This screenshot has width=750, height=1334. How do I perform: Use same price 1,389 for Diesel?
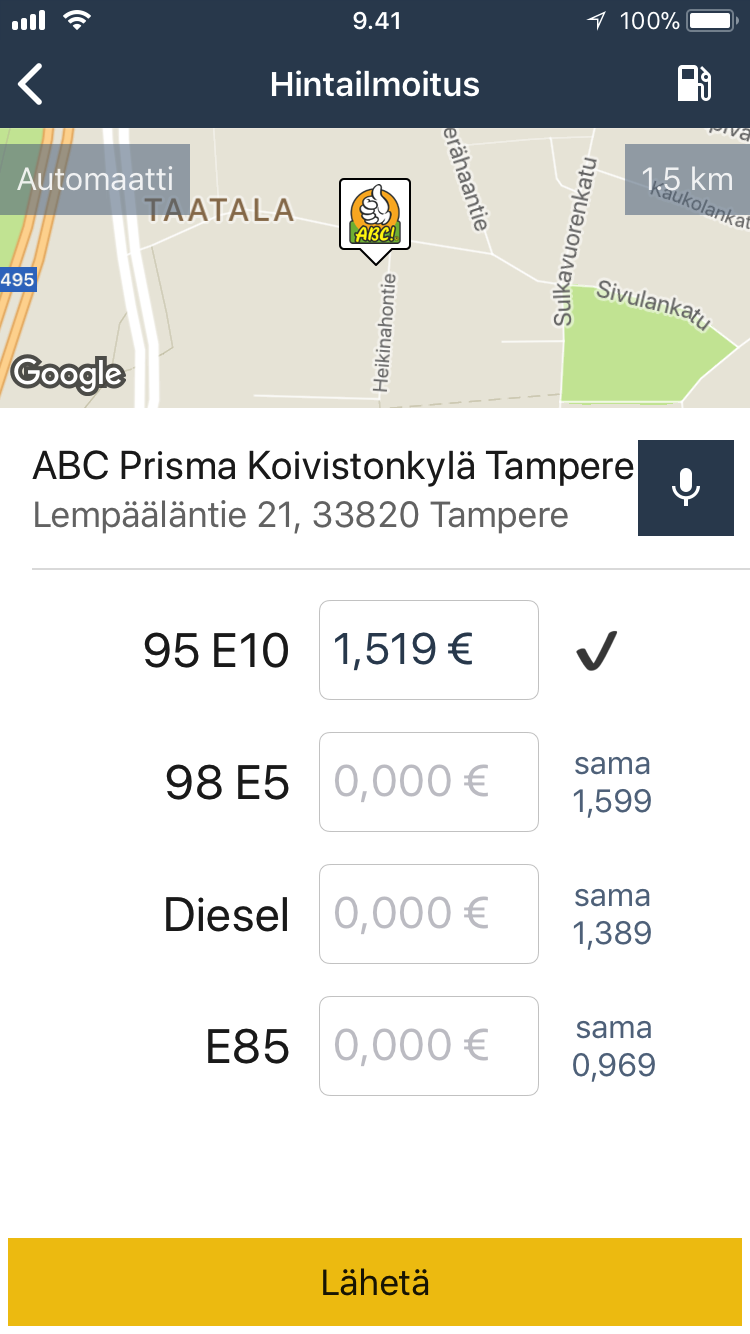pos(612,915)
